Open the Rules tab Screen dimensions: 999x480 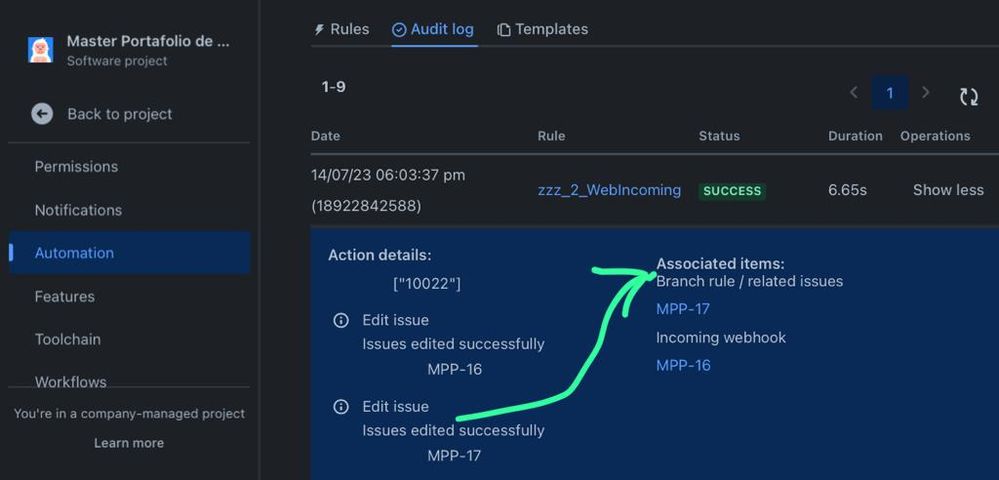tap(341, 29)
